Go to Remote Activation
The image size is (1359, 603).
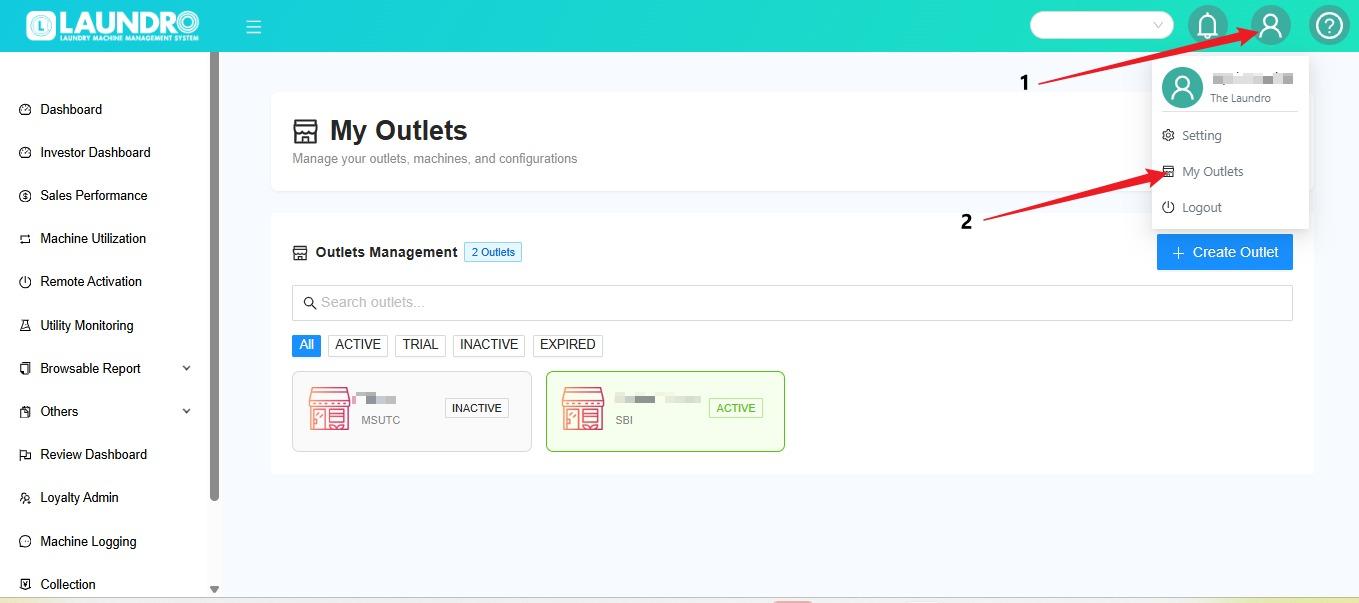pyautogui.click(x=91, y=282)
